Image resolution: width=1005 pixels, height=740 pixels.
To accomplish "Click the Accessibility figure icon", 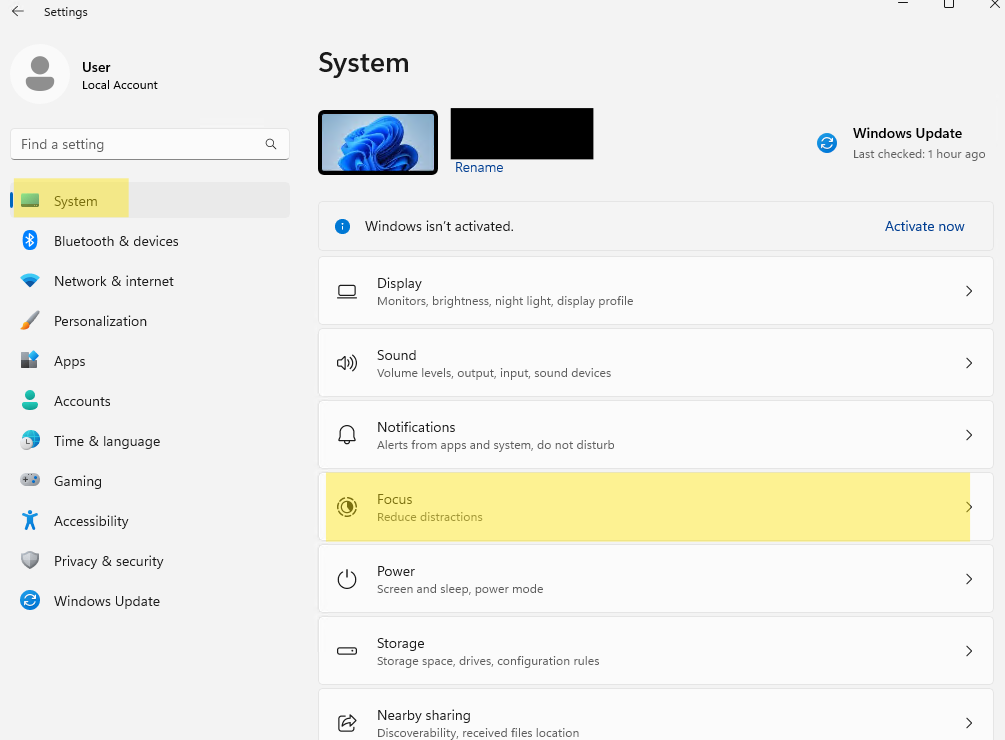I will click(x=30, y=521).
